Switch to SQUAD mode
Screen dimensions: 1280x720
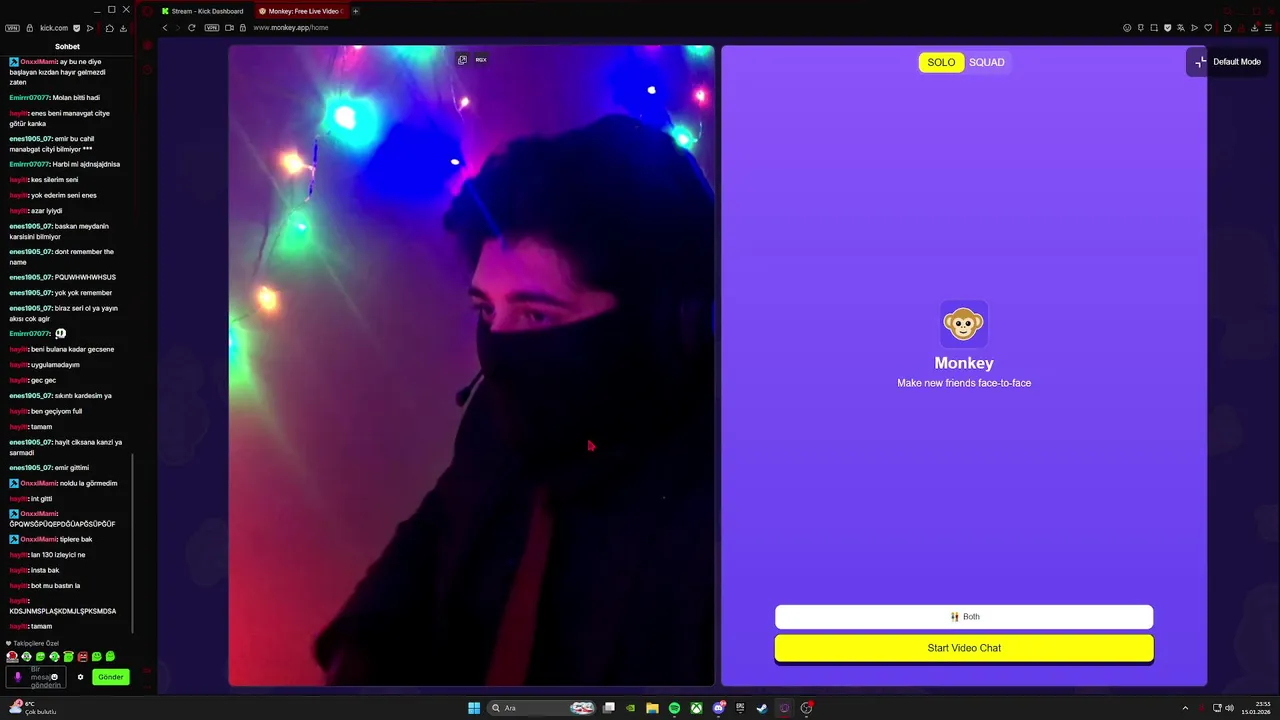[x=986, y=62]
